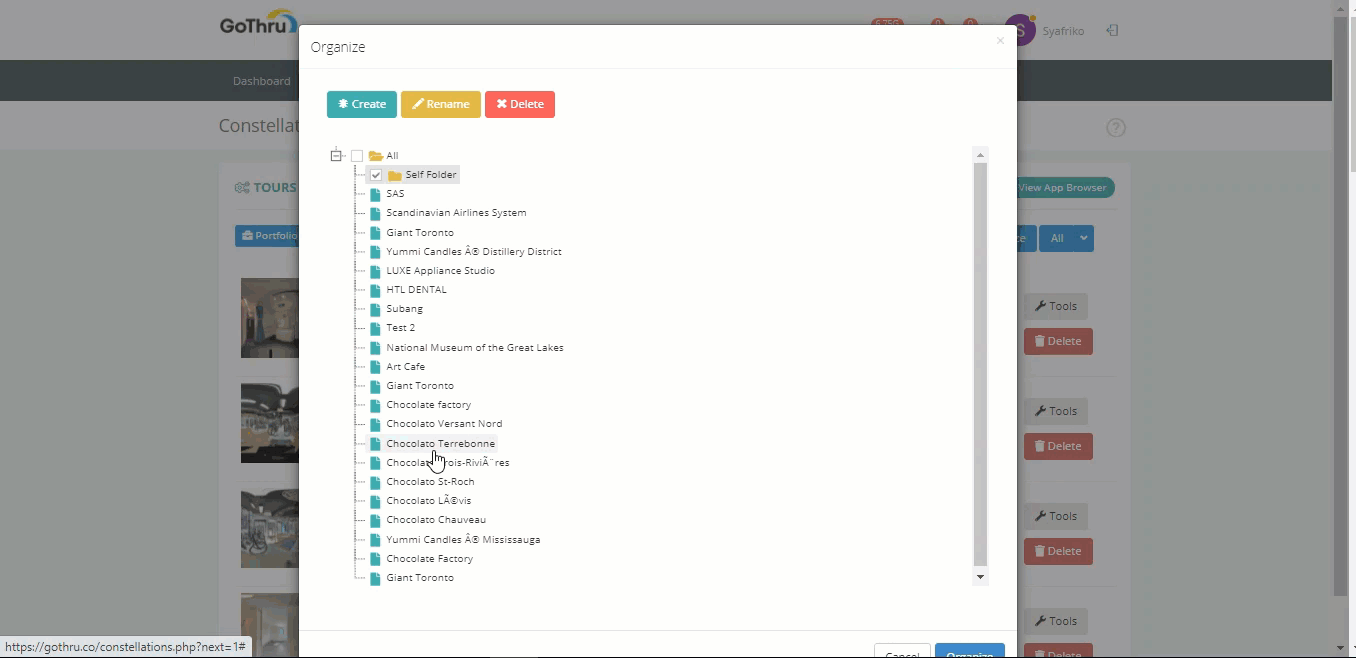Select Chocolato Versant Nord item
Image resolution: width=1356 pixels, height=658 pixels.
(x=444, y=424)
